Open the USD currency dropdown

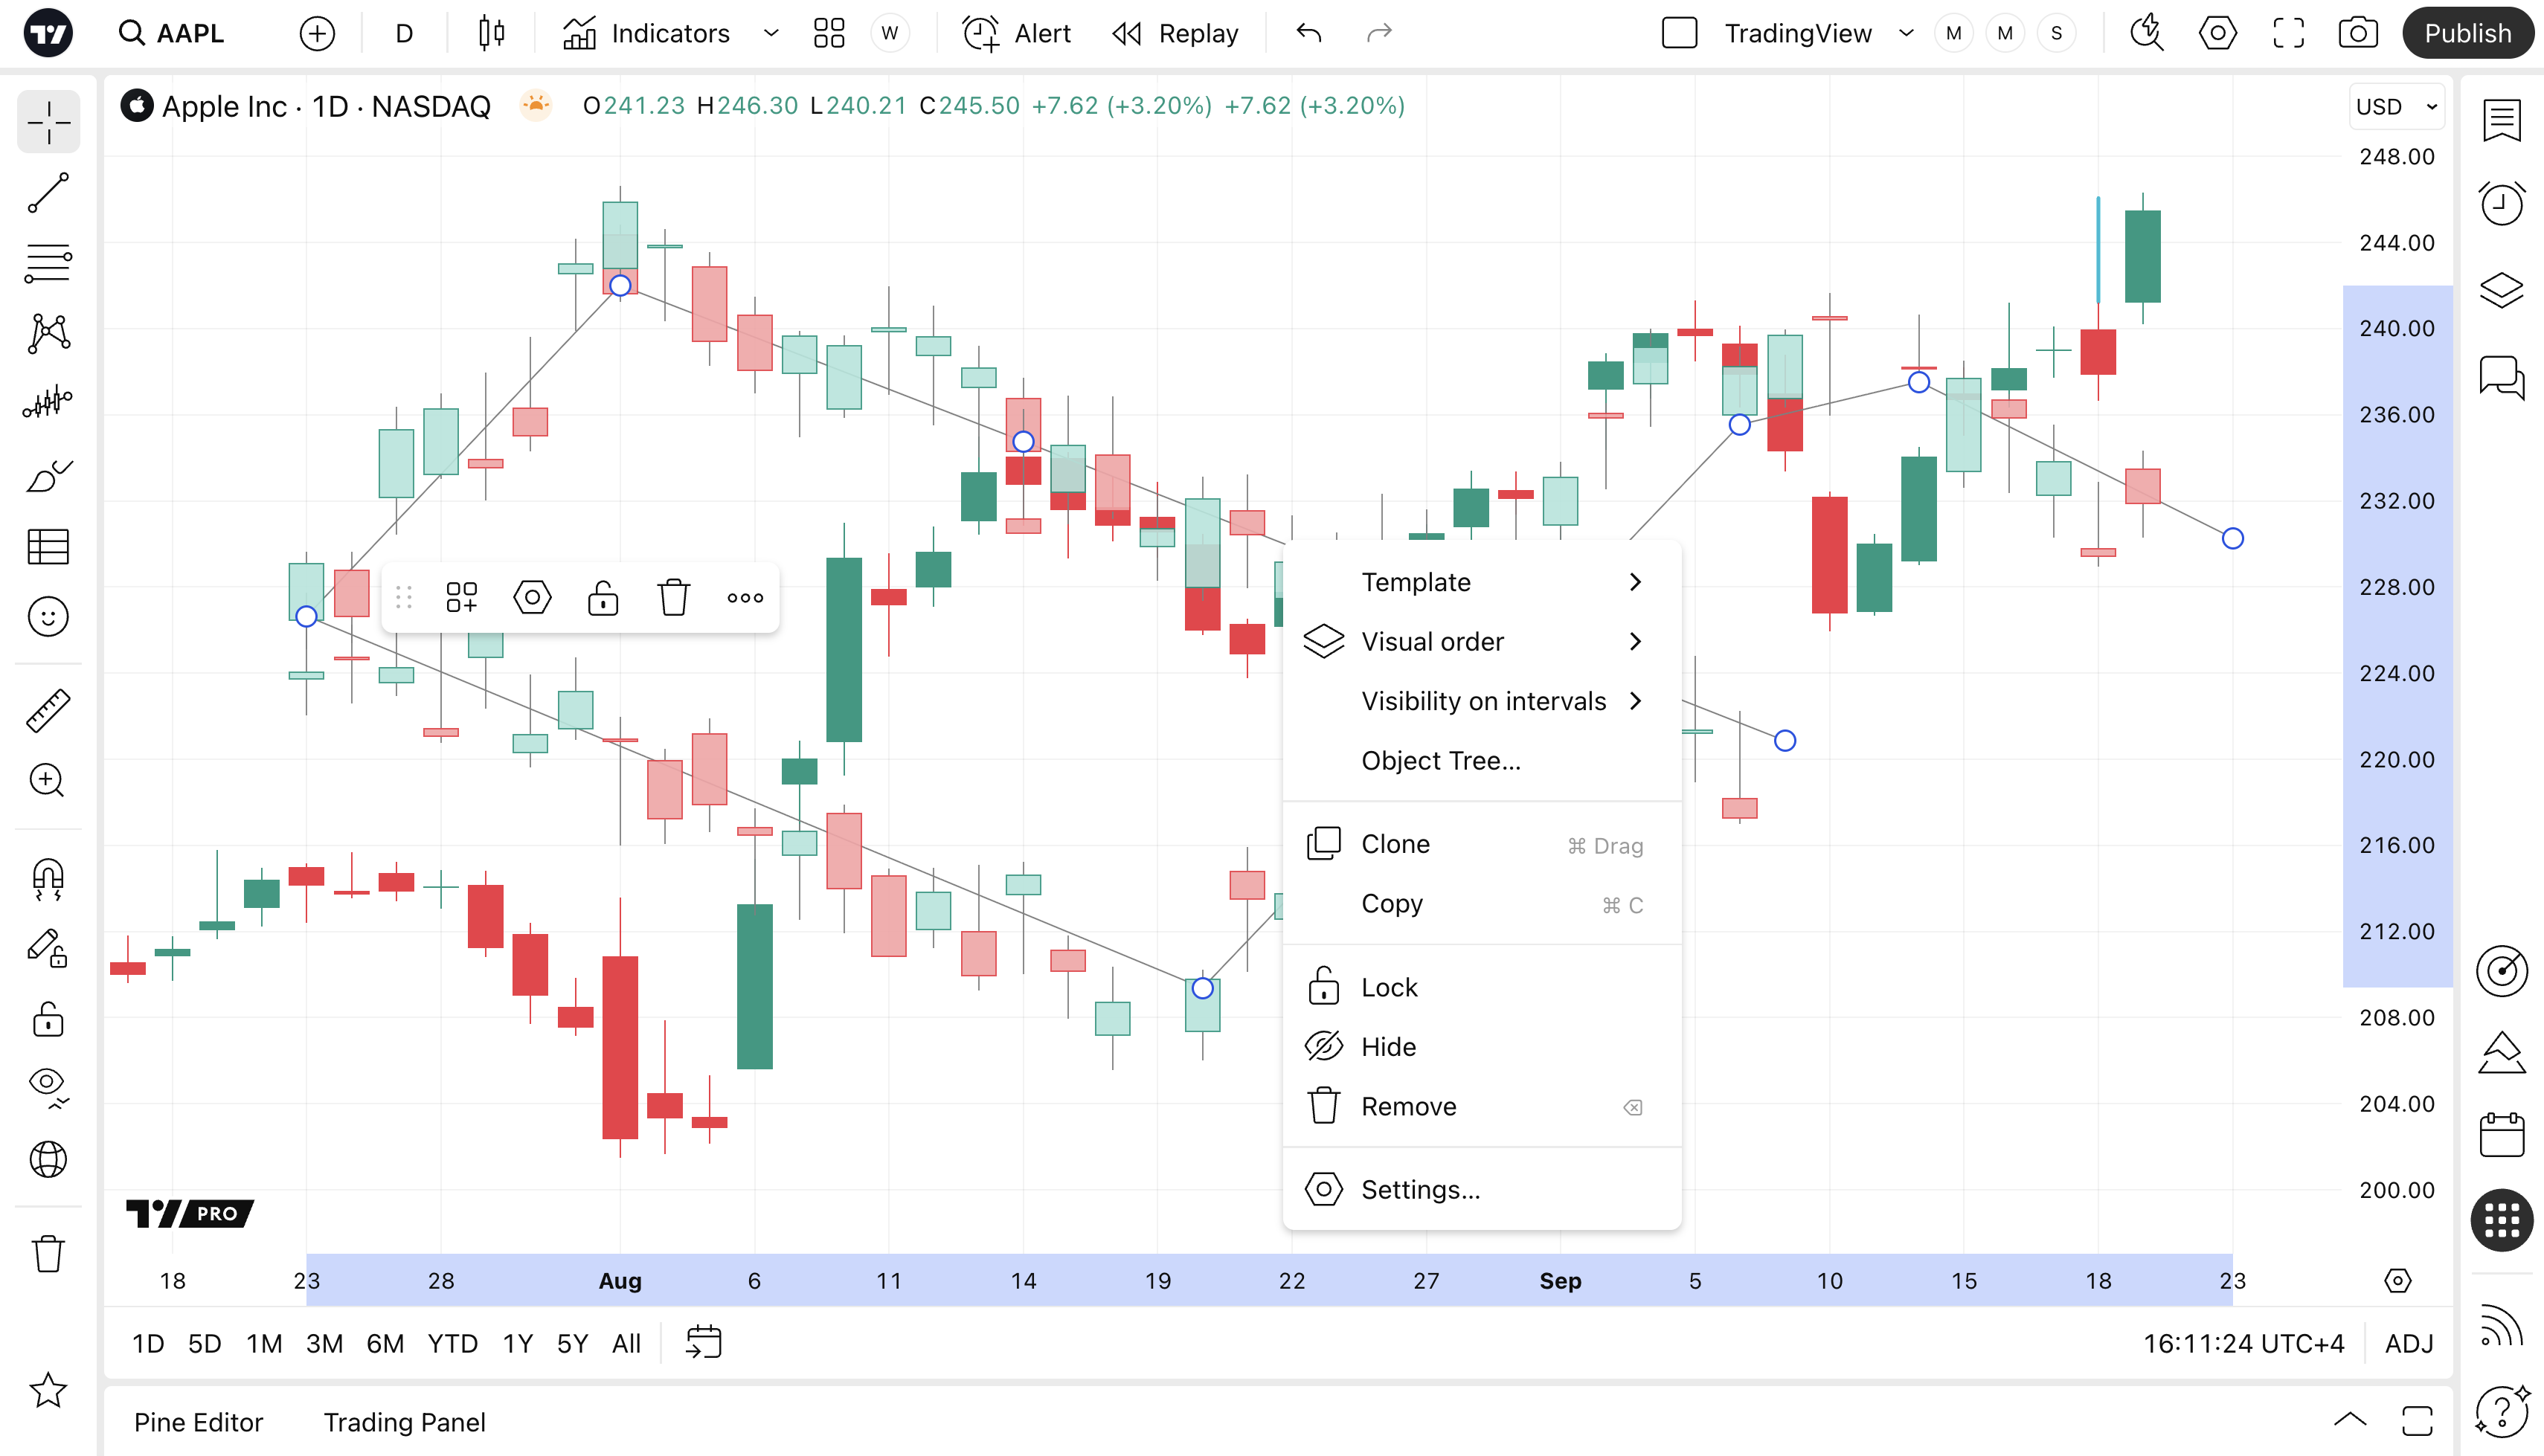pos(2396,106)
